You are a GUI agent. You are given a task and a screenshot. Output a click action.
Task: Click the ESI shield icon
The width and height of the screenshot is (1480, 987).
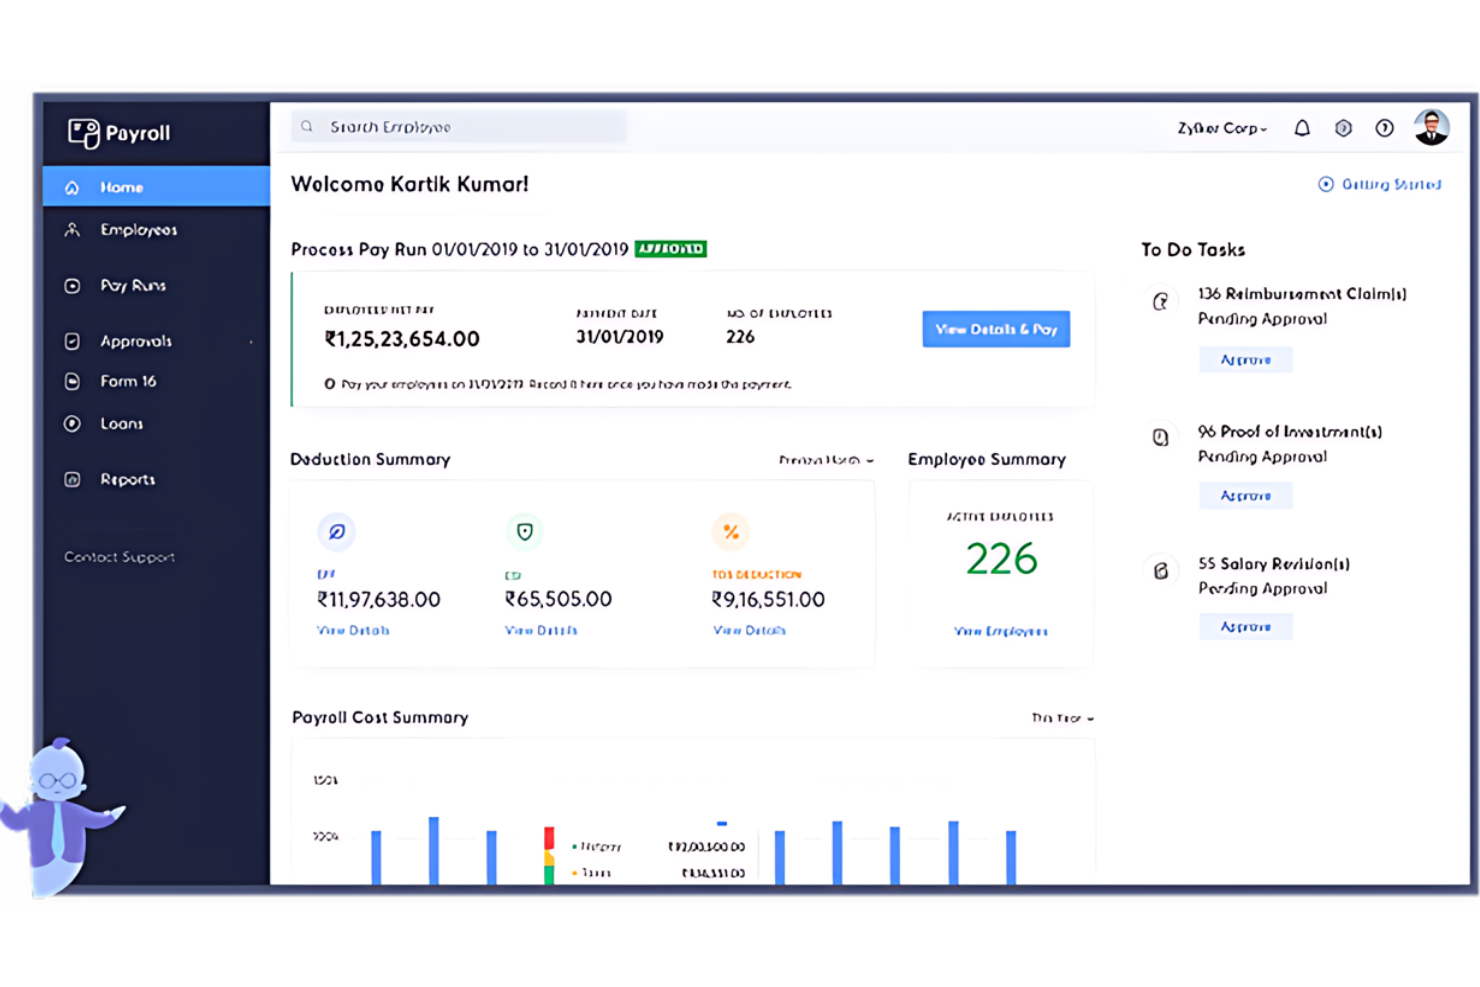[525, 532]
